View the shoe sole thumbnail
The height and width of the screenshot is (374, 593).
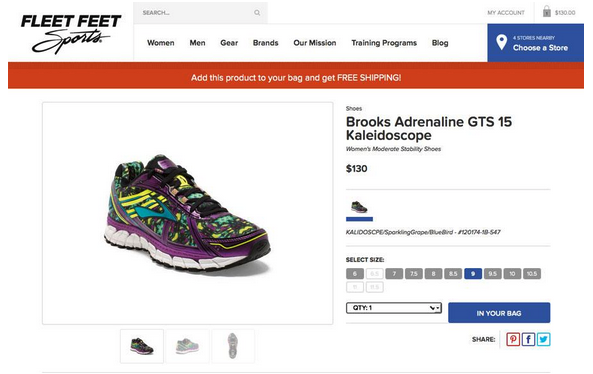[x=233, y=346]
